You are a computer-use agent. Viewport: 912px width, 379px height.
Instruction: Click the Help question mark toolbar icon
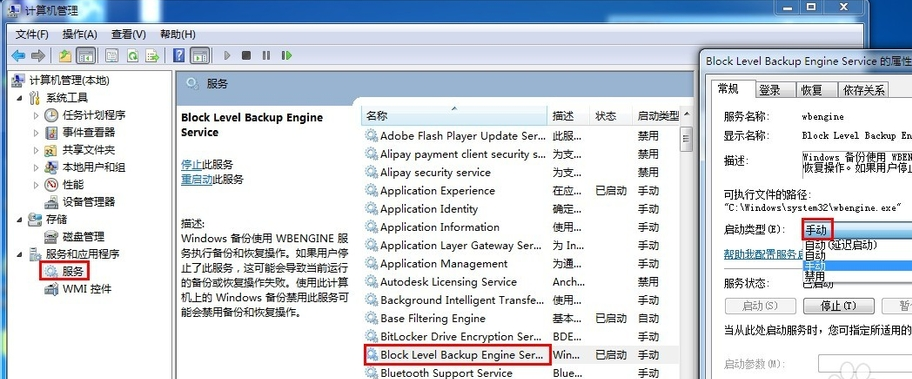coord(179,56)
